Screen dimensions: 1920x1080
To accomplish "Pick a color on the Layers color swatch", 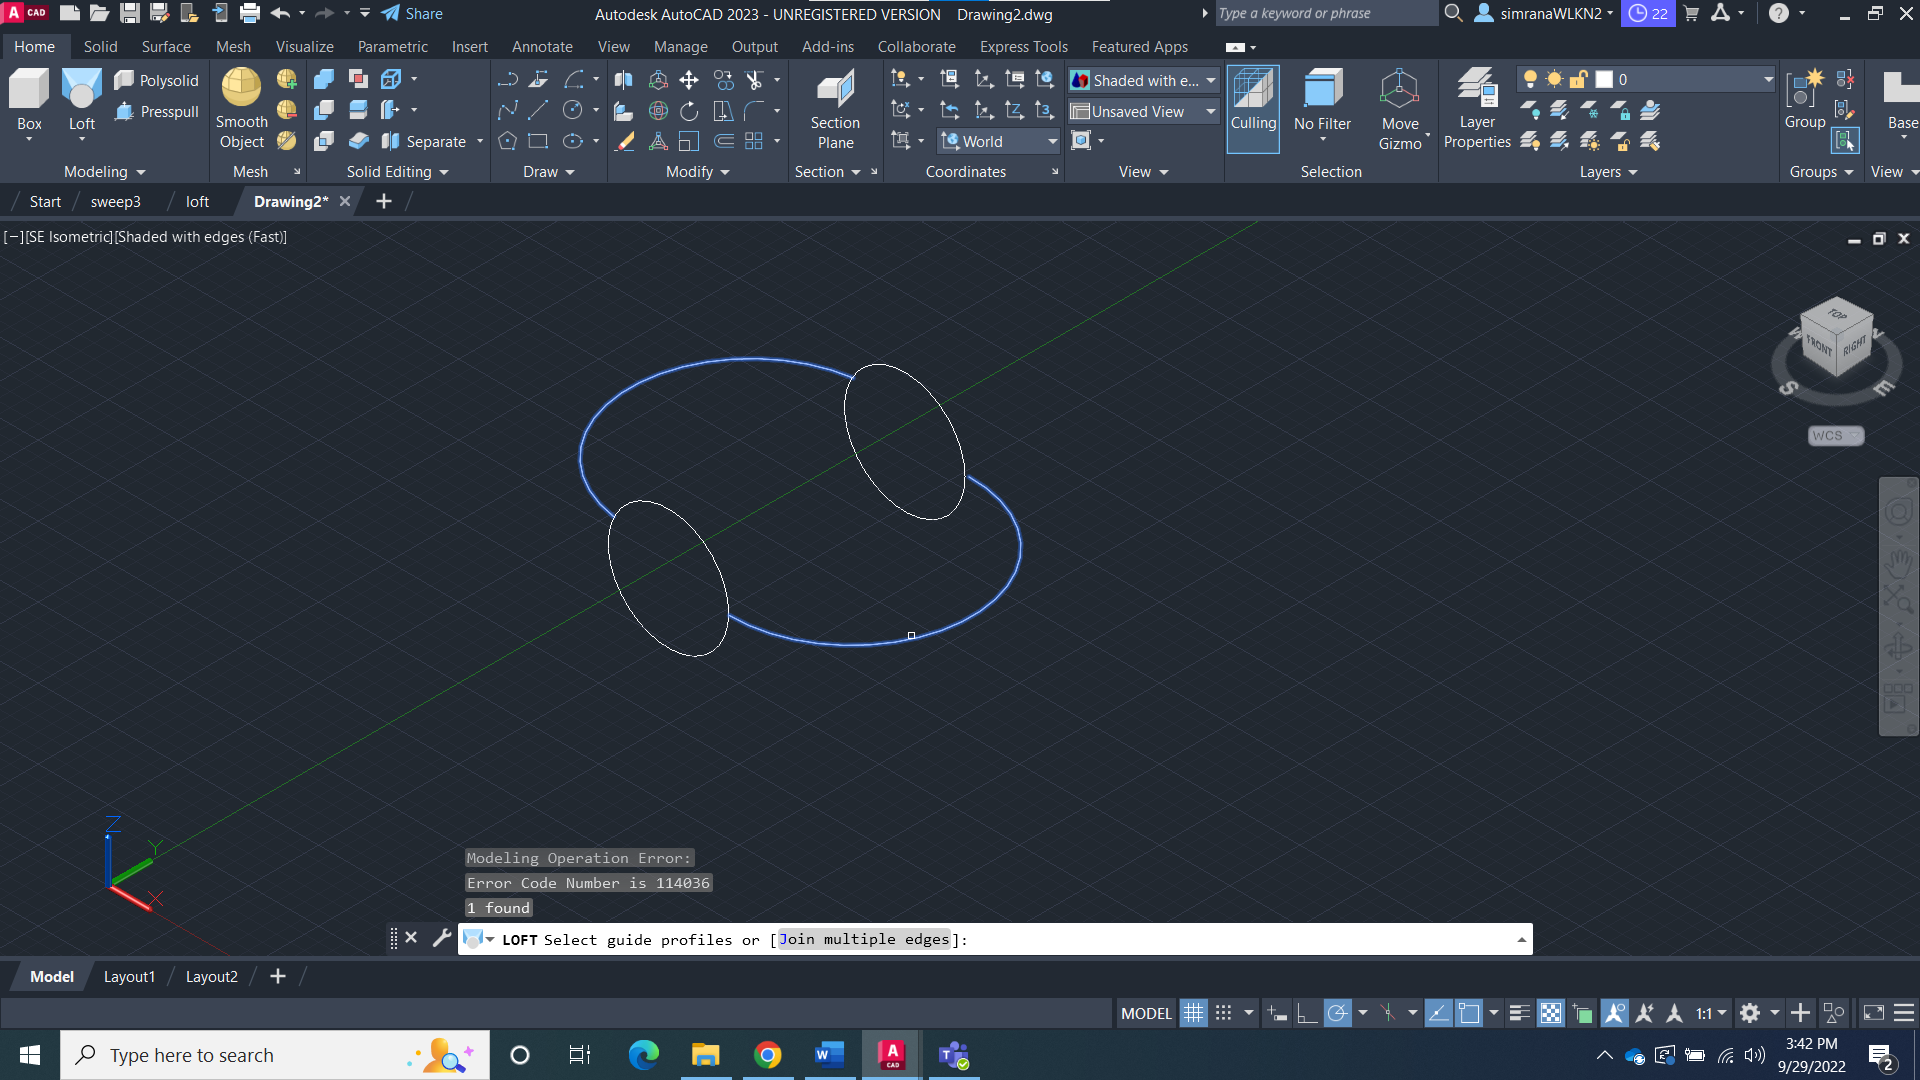I will pyautogui.click(x=1602, y=79).
